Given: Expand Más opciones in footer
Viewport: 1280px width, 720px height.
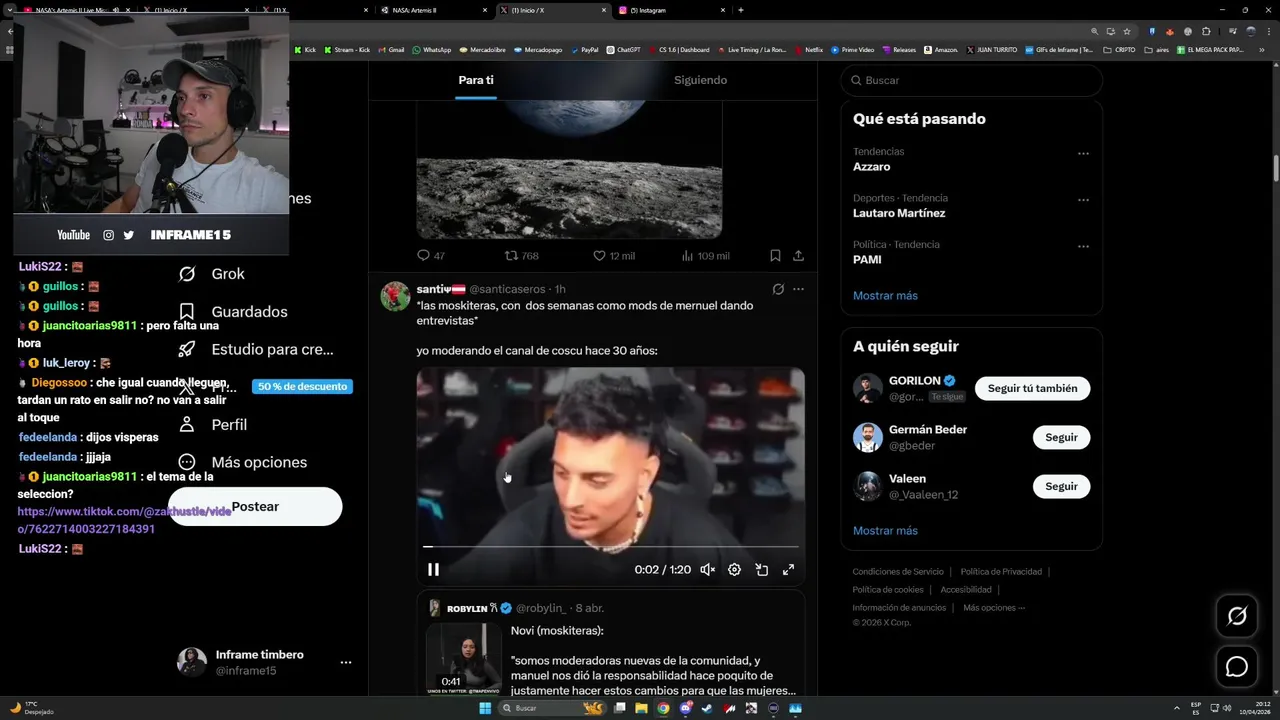Looking at the screenshot, I should (994, 608).
